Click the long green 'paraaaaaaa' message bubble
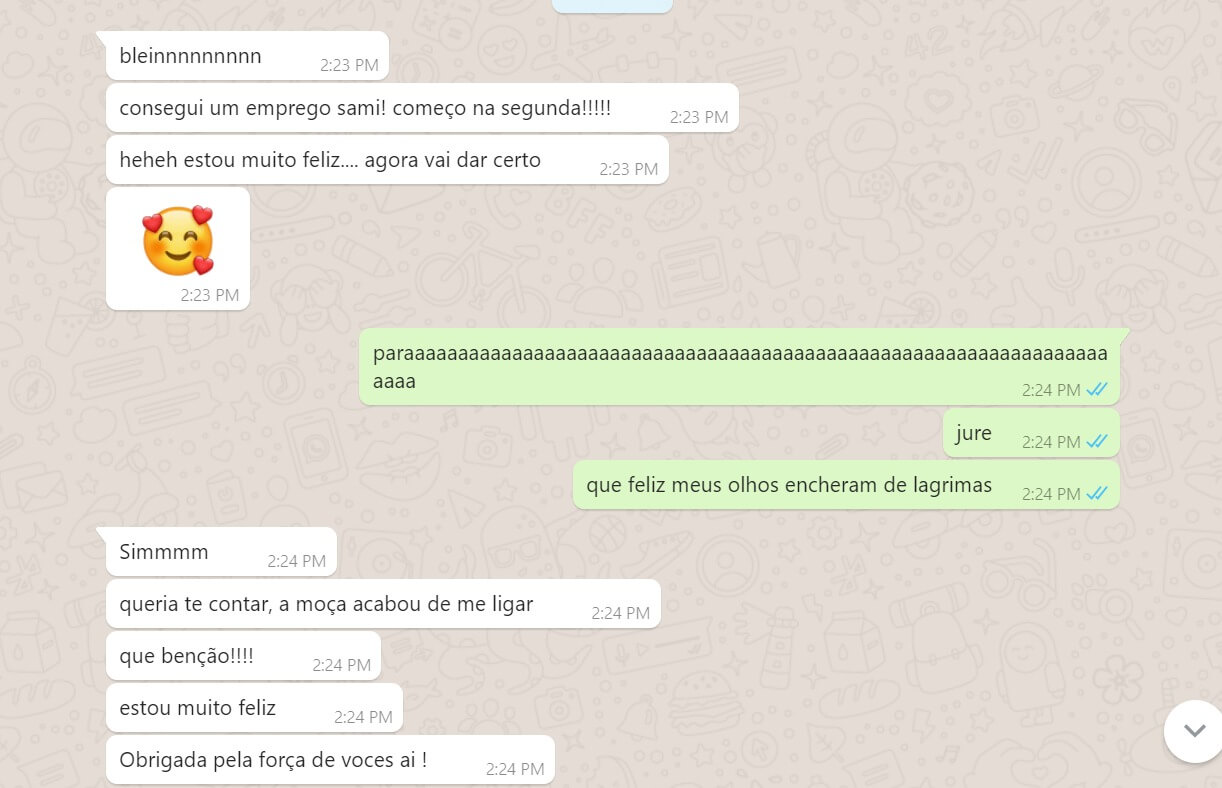Viewport: 1222px width, 788px height. (739, 367)
